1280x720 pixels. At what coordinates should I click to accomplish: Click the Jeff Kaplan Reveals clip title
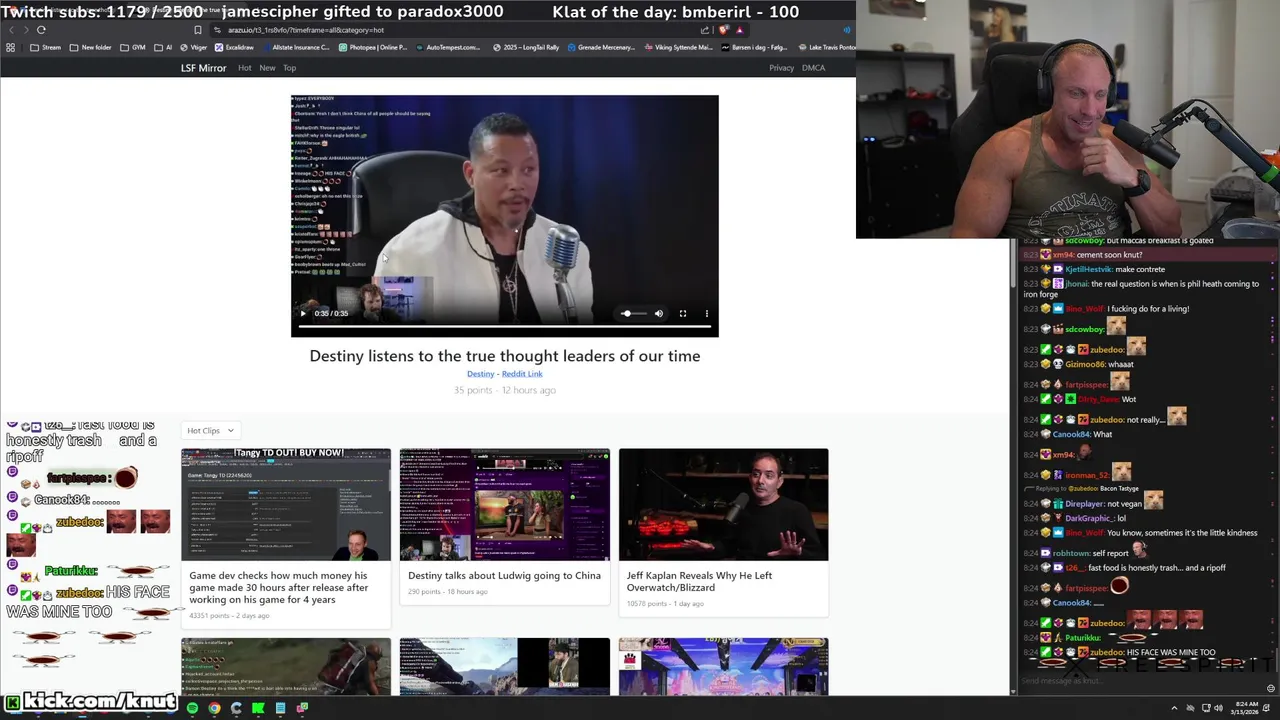click(x=699, y=581)
